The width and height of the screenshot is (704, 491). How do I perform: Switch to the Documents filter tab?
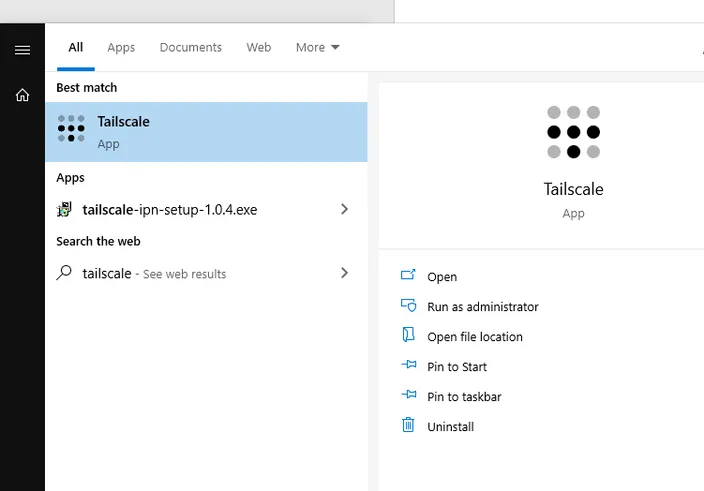point(191,47)
